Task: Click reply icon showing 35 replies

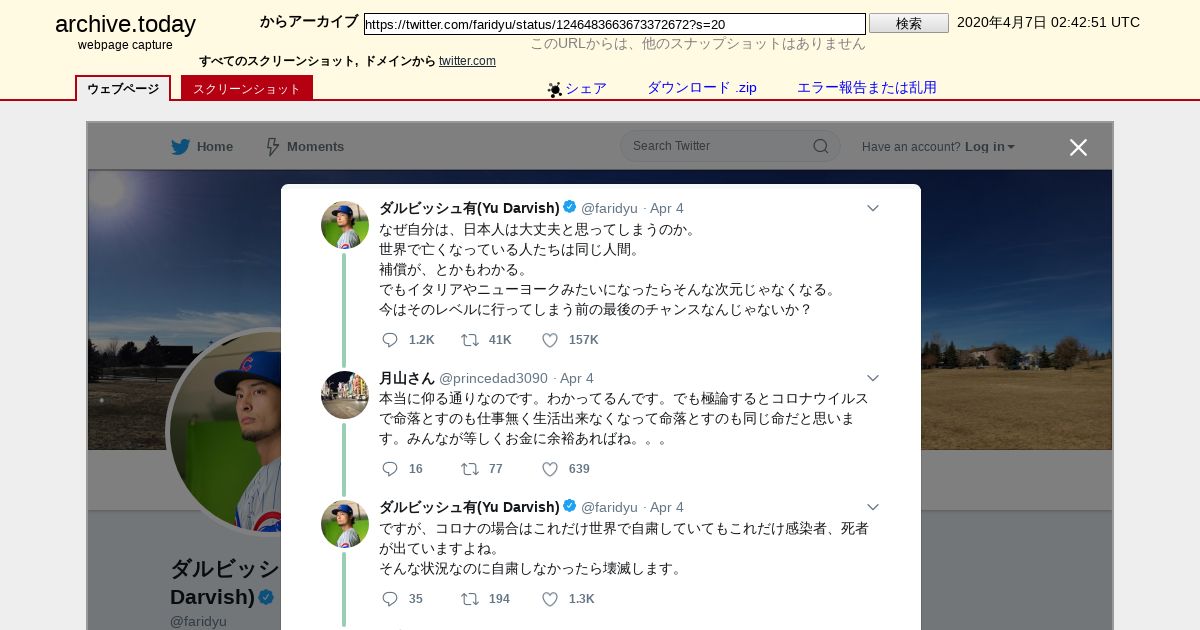Action: (x=390, y=599)
